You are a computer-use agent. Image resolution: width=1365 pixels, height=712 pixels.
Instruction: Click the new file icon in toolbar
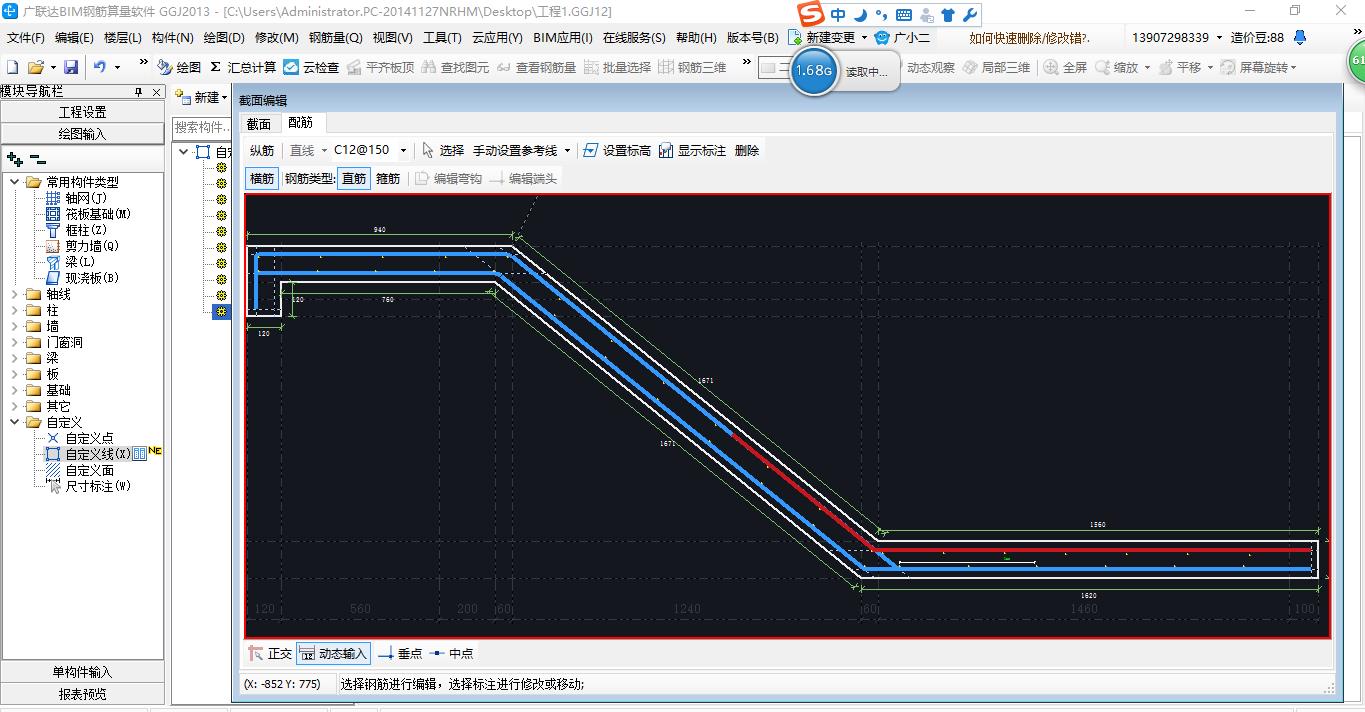click(13, 67)
